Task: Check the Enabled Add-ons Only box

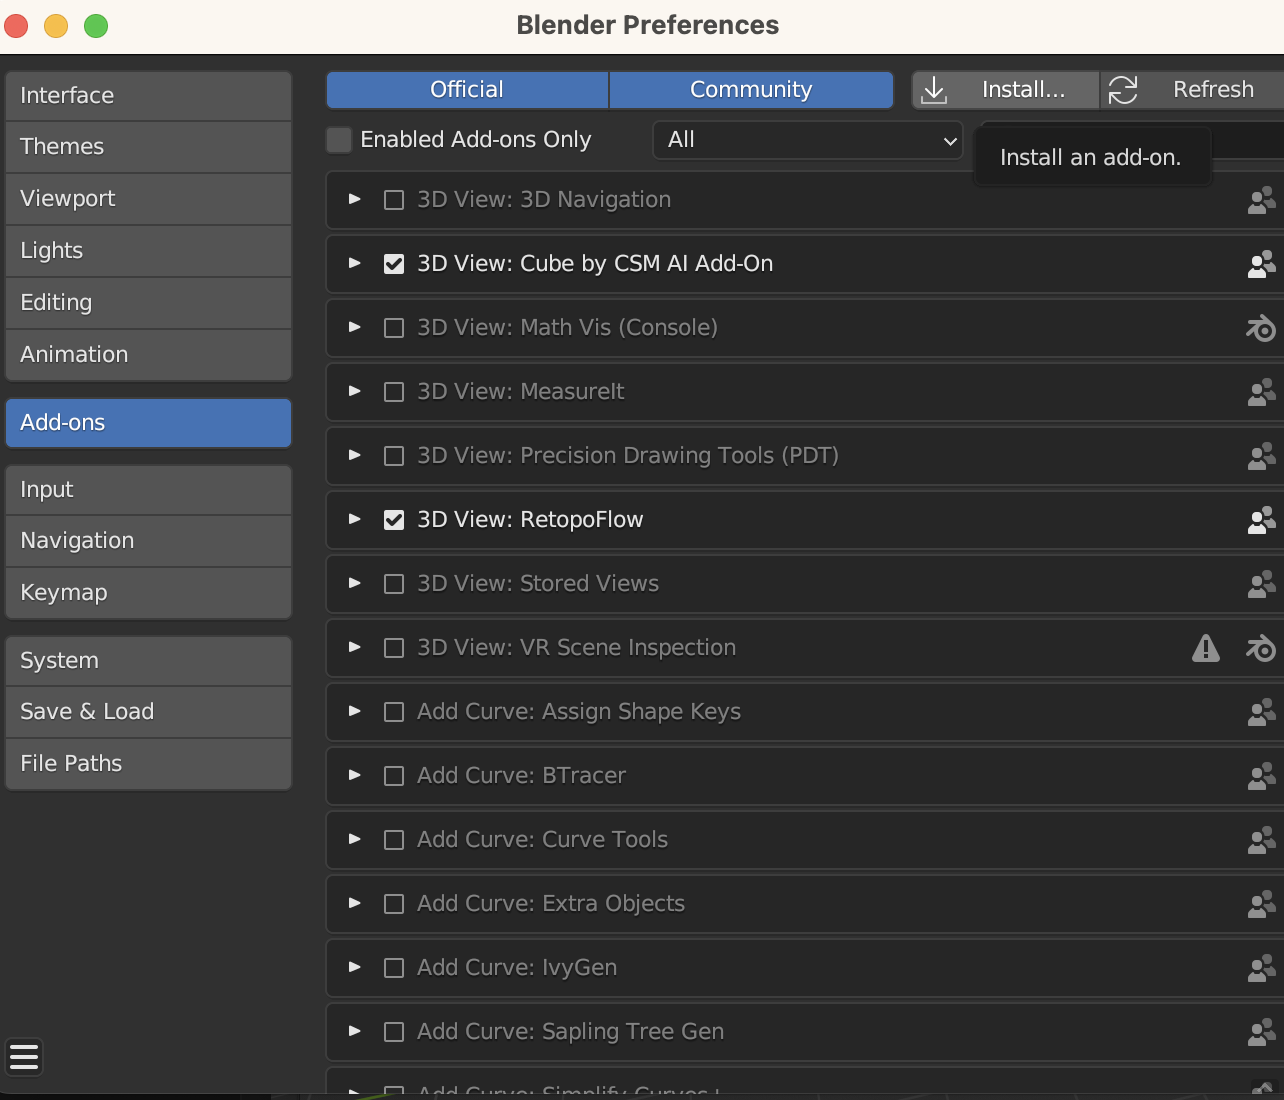Action: click(338, 140)
